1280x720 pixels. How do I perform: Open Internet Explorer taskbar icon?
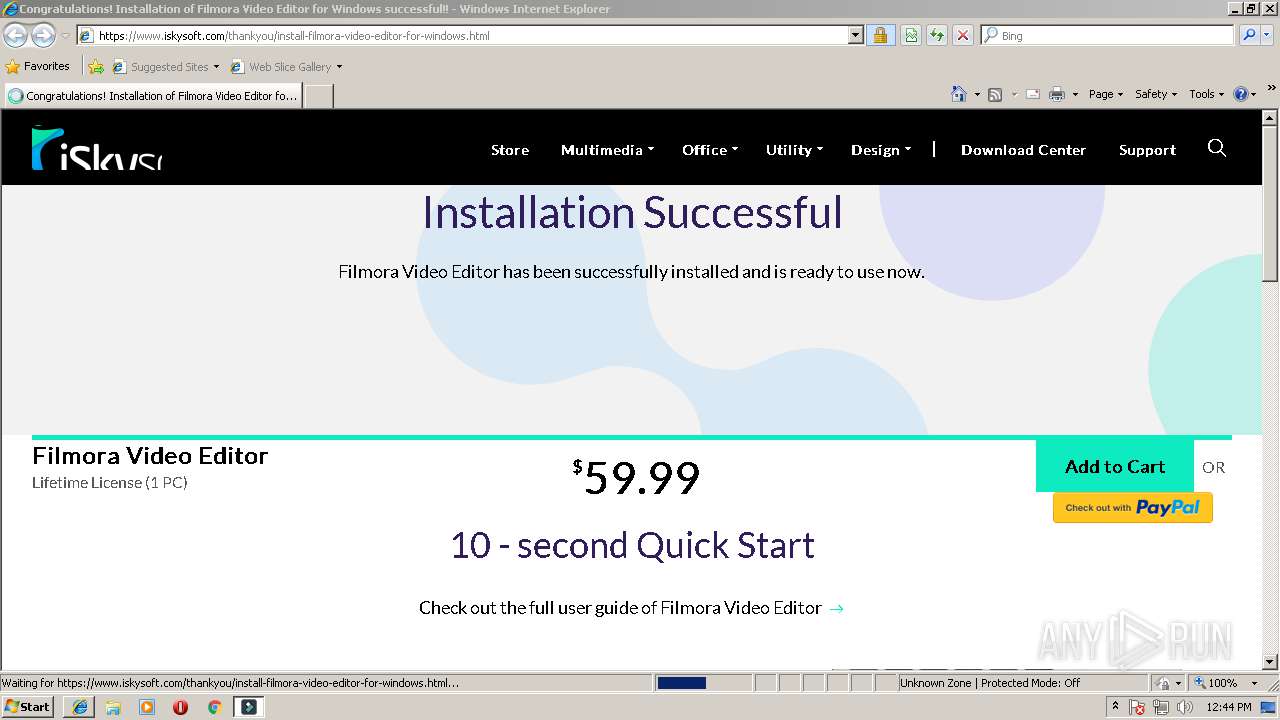coord(80,707)
